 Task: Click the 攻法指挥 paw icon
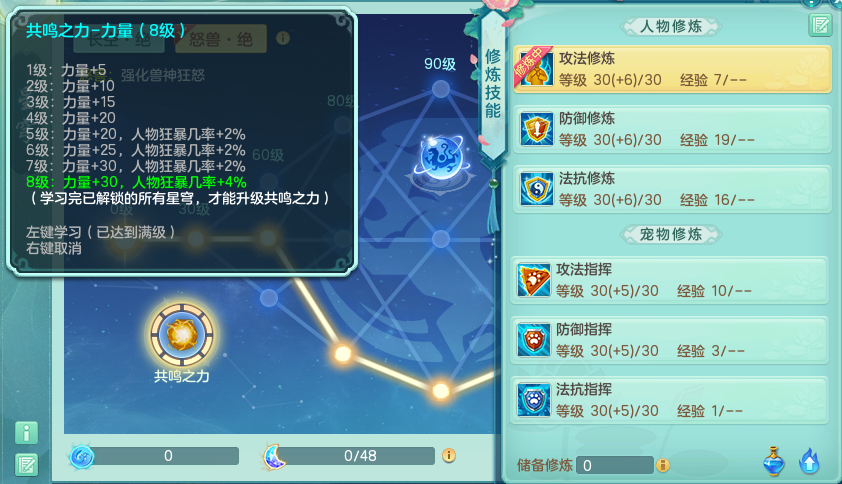point(533,280)
